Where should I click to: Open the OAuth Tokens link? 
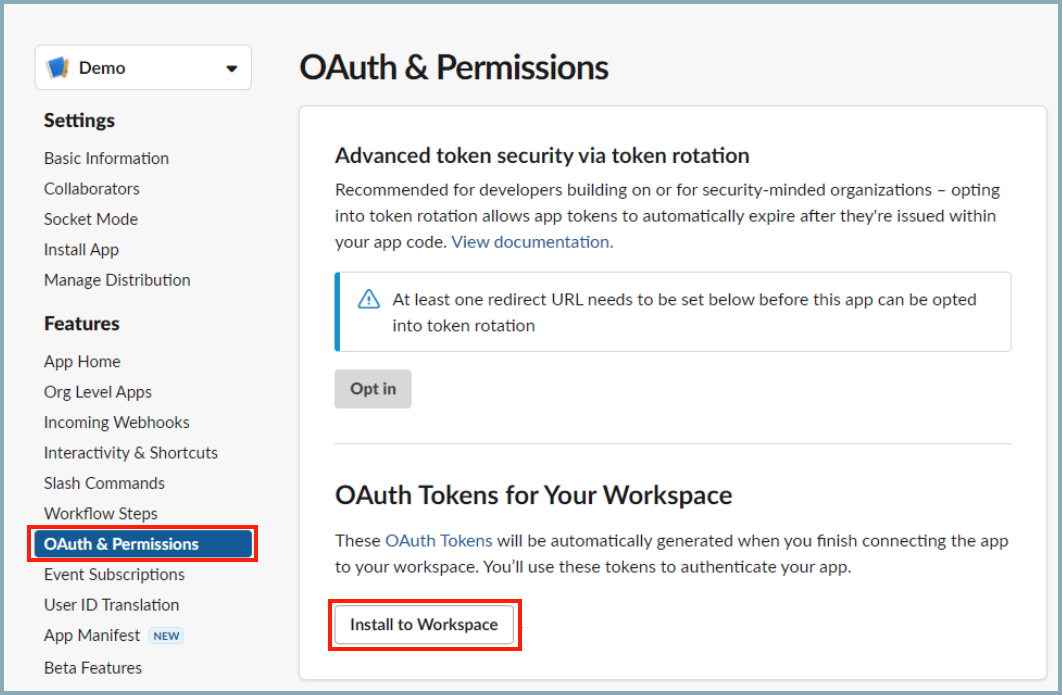coord(438,541)
